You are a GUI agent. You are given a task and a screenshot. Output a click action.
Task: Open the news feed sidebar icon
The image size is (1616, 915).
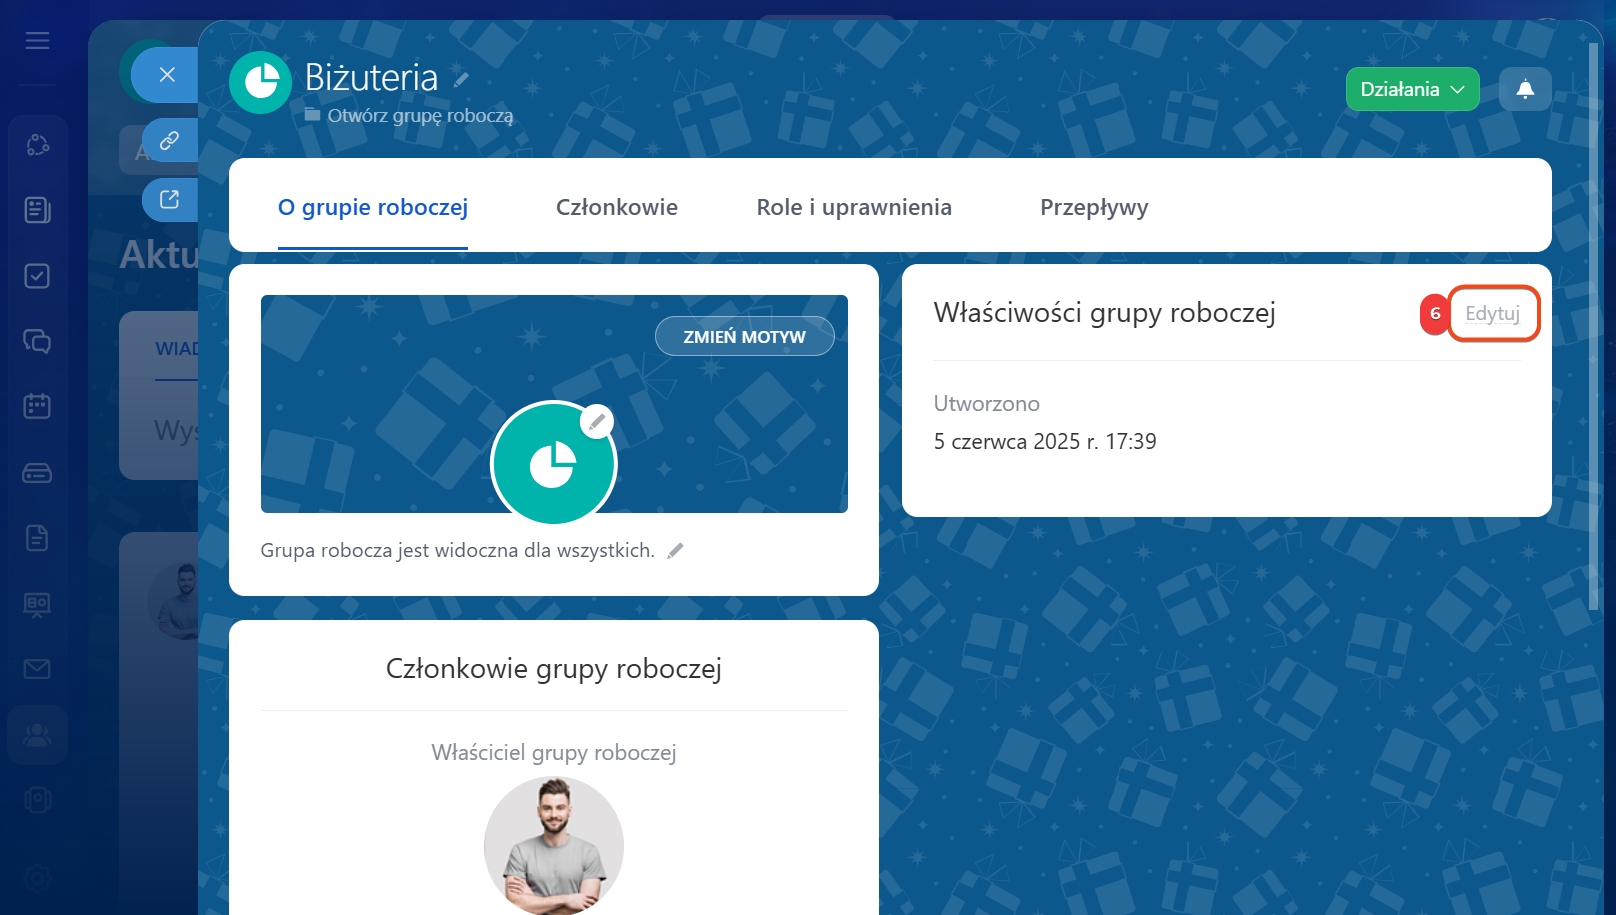click(x=37, y=210)
